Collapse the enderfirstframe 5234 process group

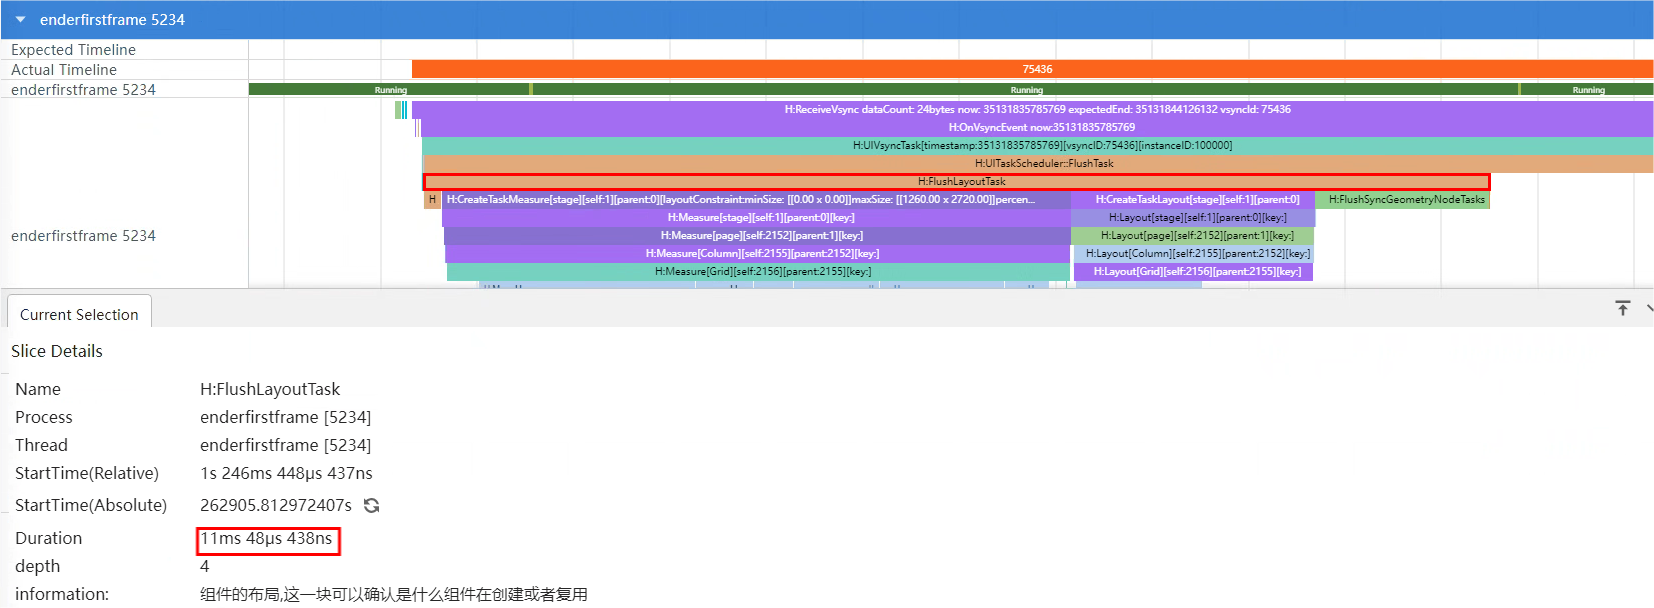pyautogui.click(x=20, y=20)
